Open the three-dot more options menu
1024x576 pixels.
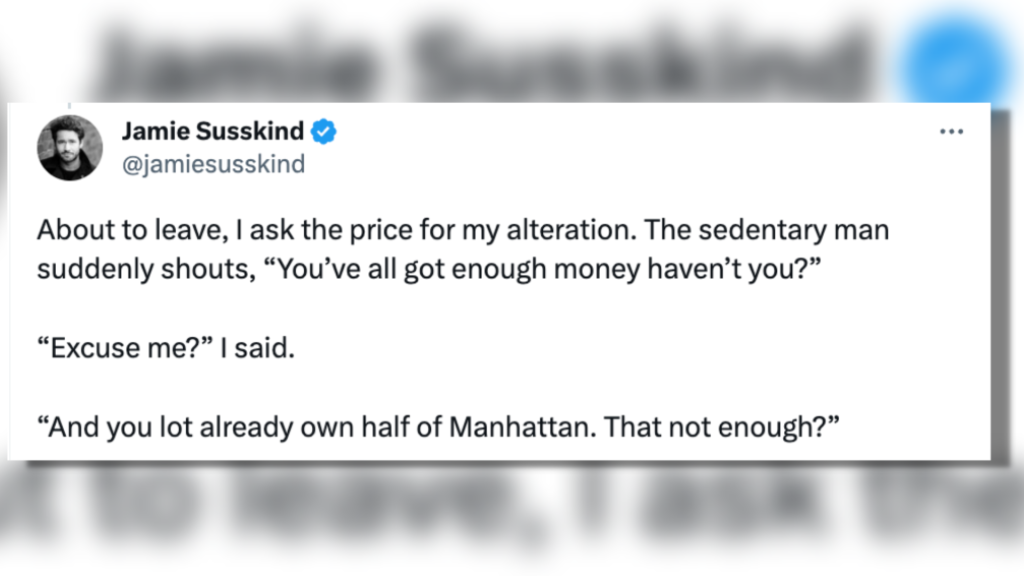(x=951, y=132)
